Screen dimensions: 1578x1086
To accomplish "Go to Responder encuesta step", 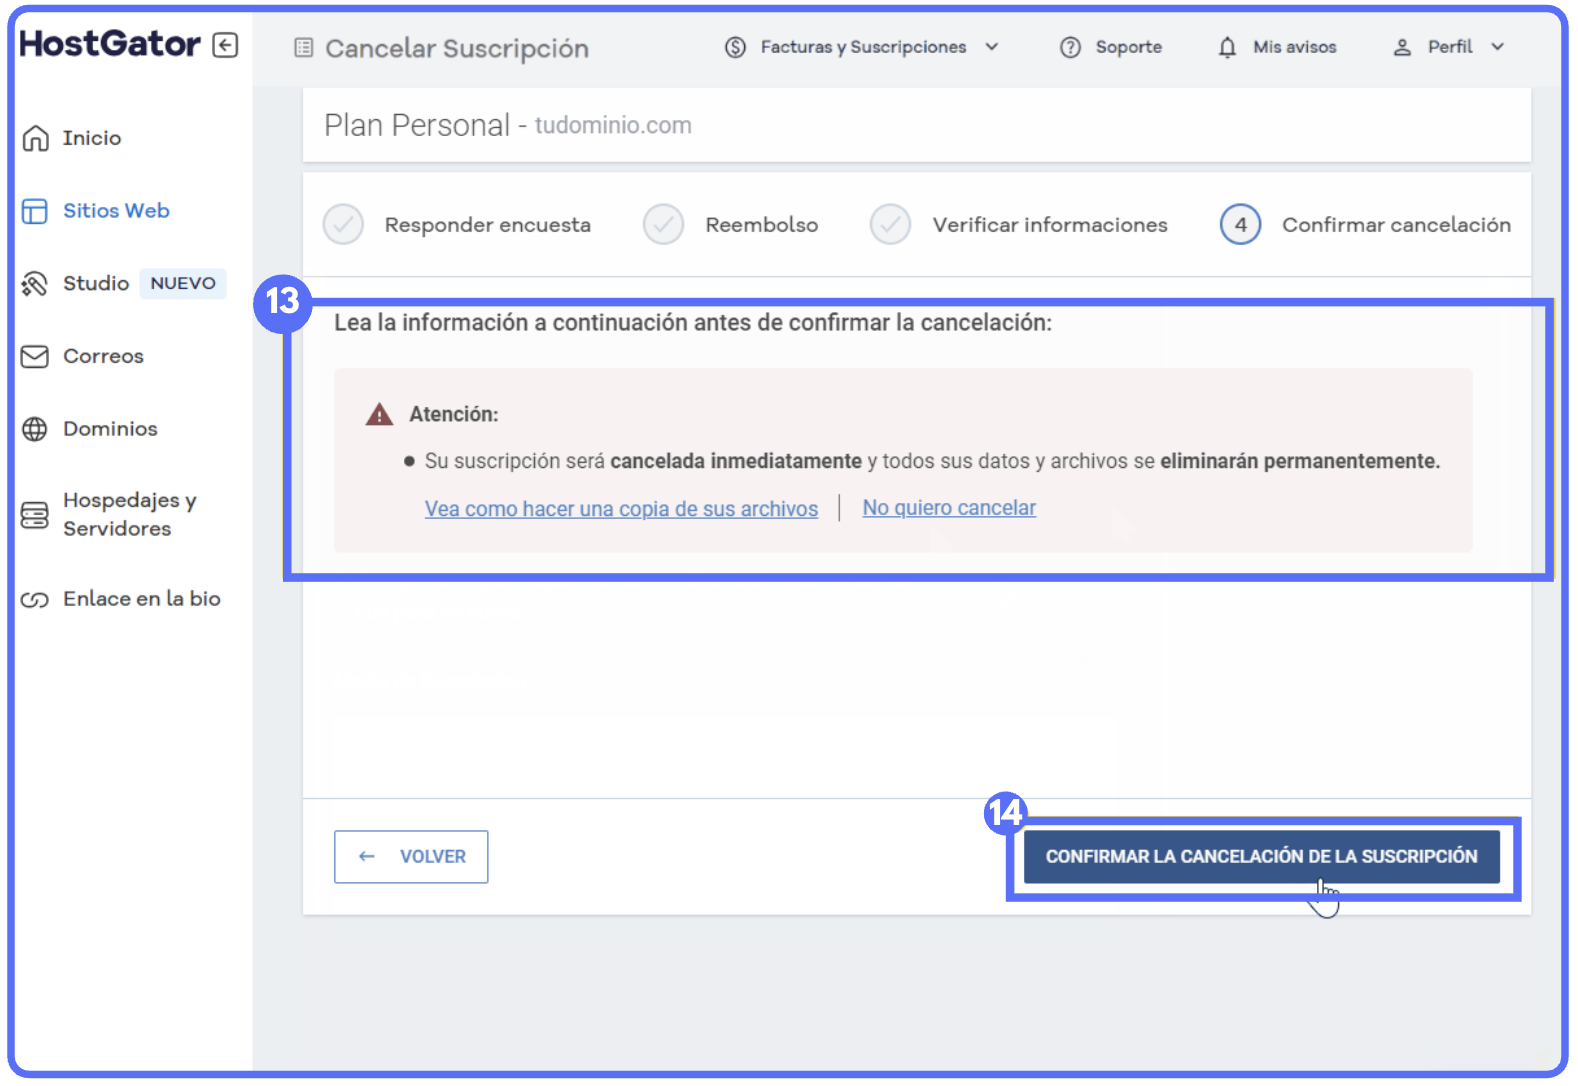I will pyautogui.click(x=343, y=225).
